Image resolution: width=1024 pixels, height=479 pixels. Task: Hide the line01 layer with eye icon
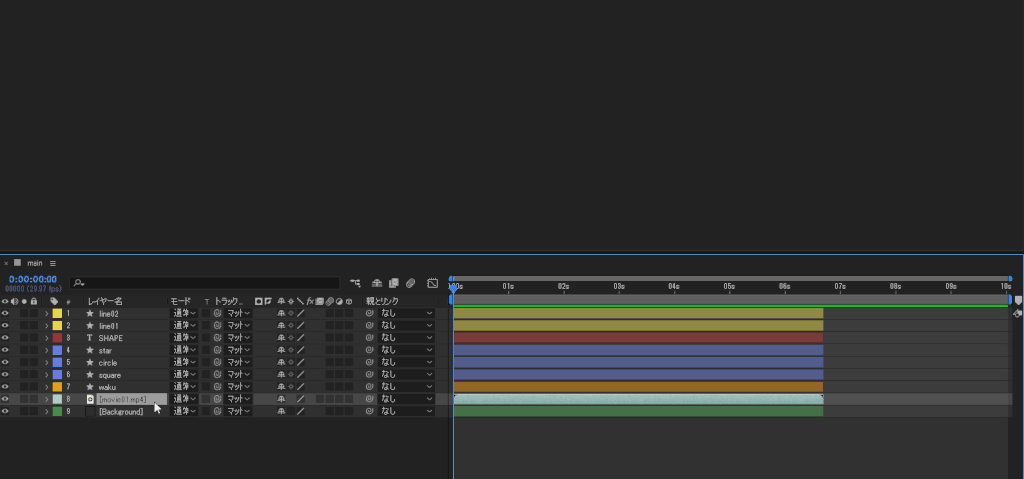coord(5,325)
